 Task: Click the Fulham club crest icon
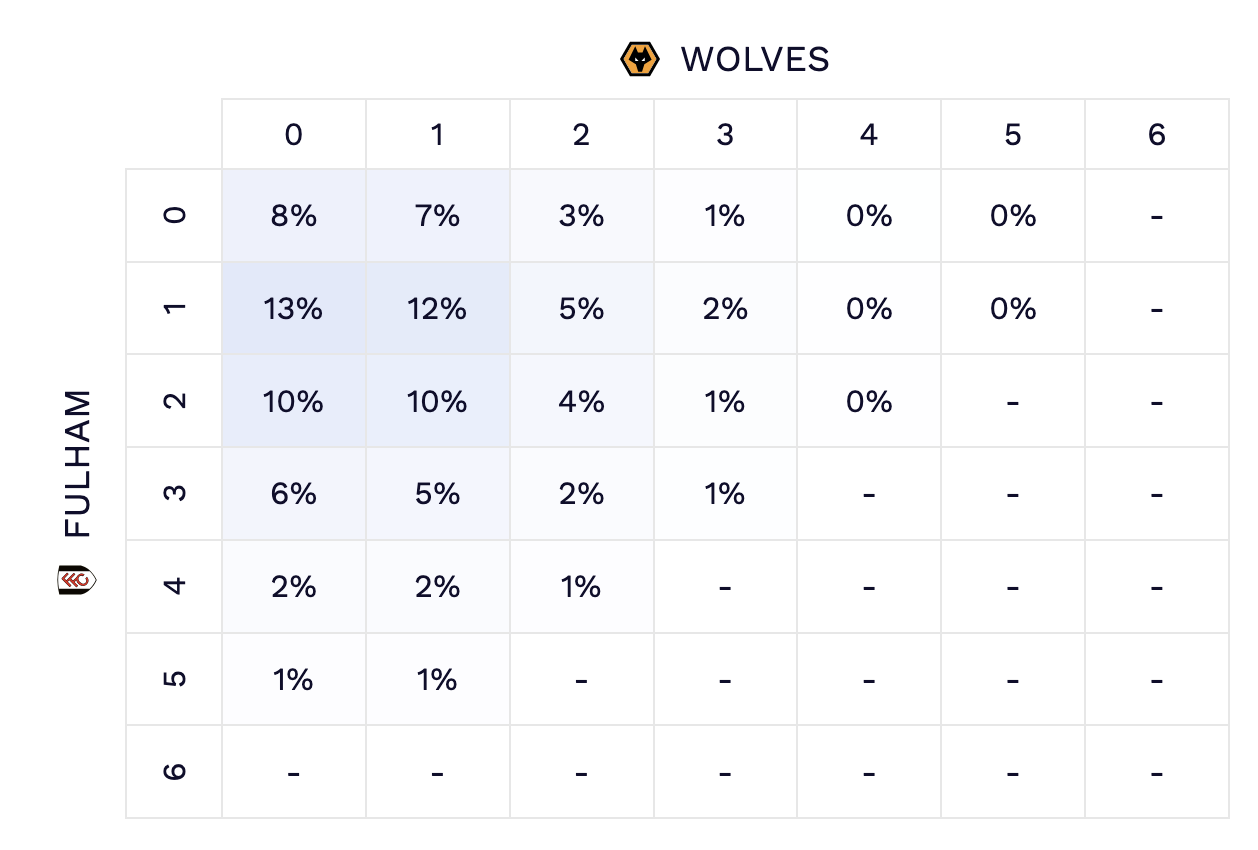(76, 580)
